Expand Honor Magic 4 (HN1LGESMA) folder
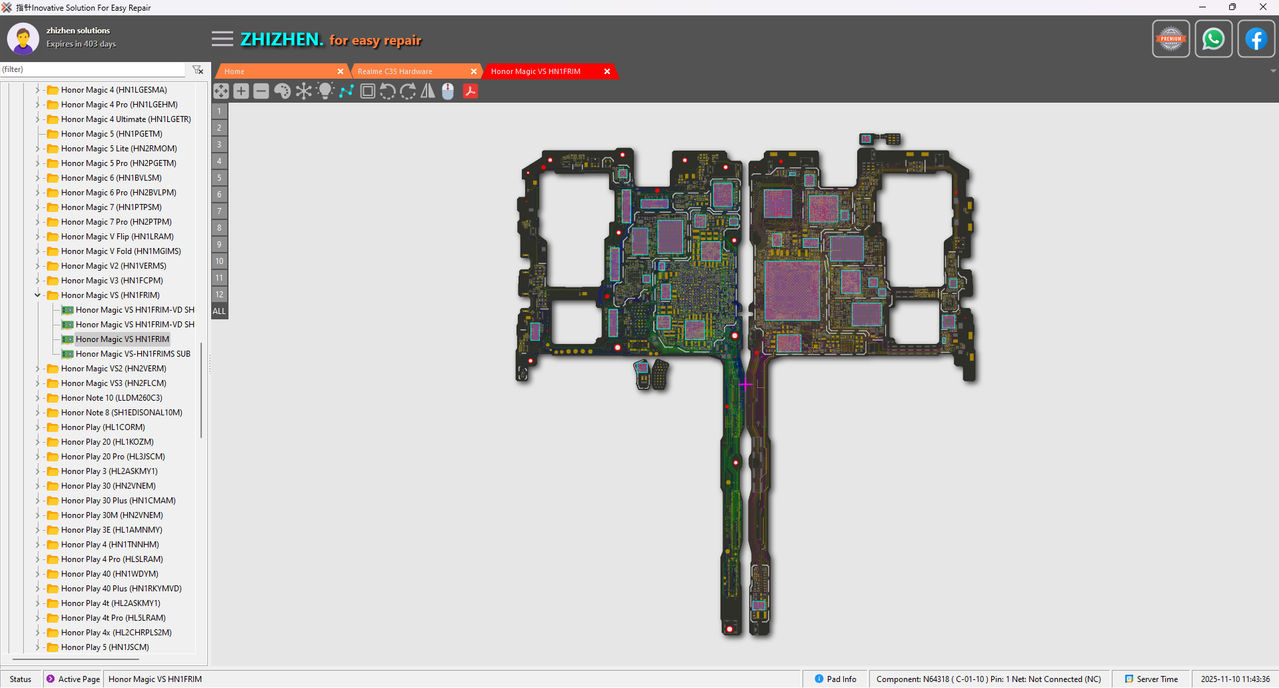1279x688 pixels. click(38, 90)
